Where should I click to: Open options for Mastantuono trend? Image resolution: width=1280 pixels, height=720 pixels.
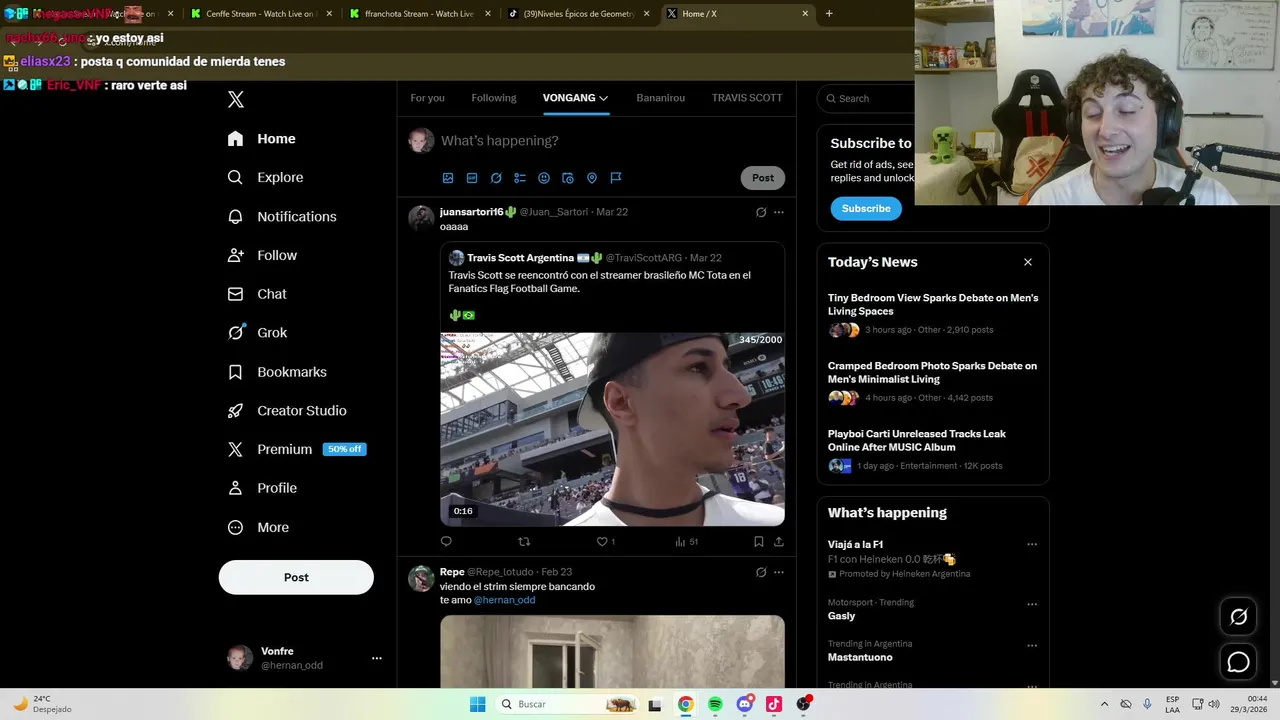tap(1032, 645)
